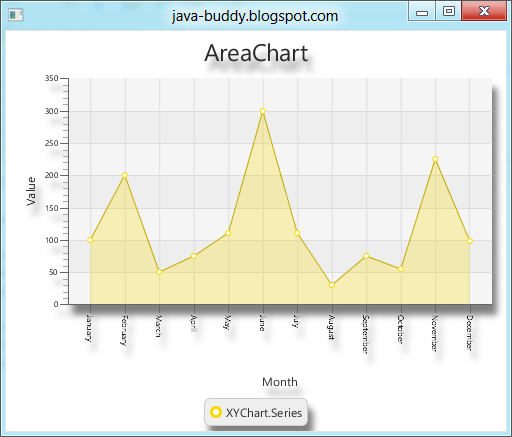The height and width of the screenshot is (437, 512).
Task: Maximize the java-buddy window
Action: (x=448, y=11)
